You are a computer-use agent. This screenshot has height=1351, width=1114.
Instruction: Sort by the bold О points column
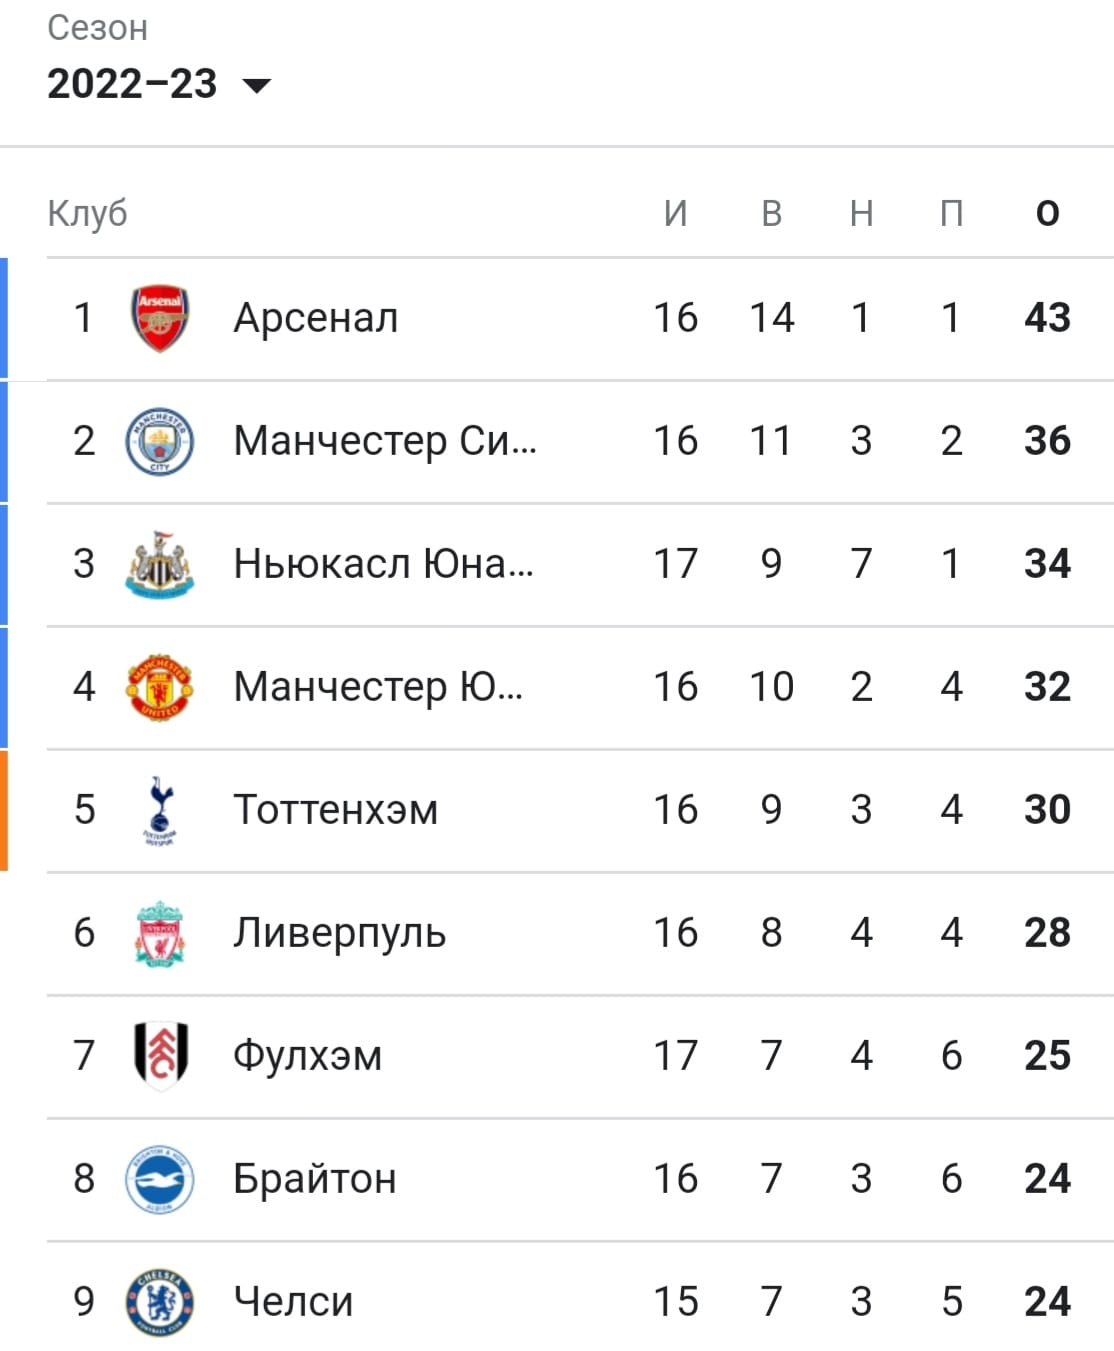1047,213
